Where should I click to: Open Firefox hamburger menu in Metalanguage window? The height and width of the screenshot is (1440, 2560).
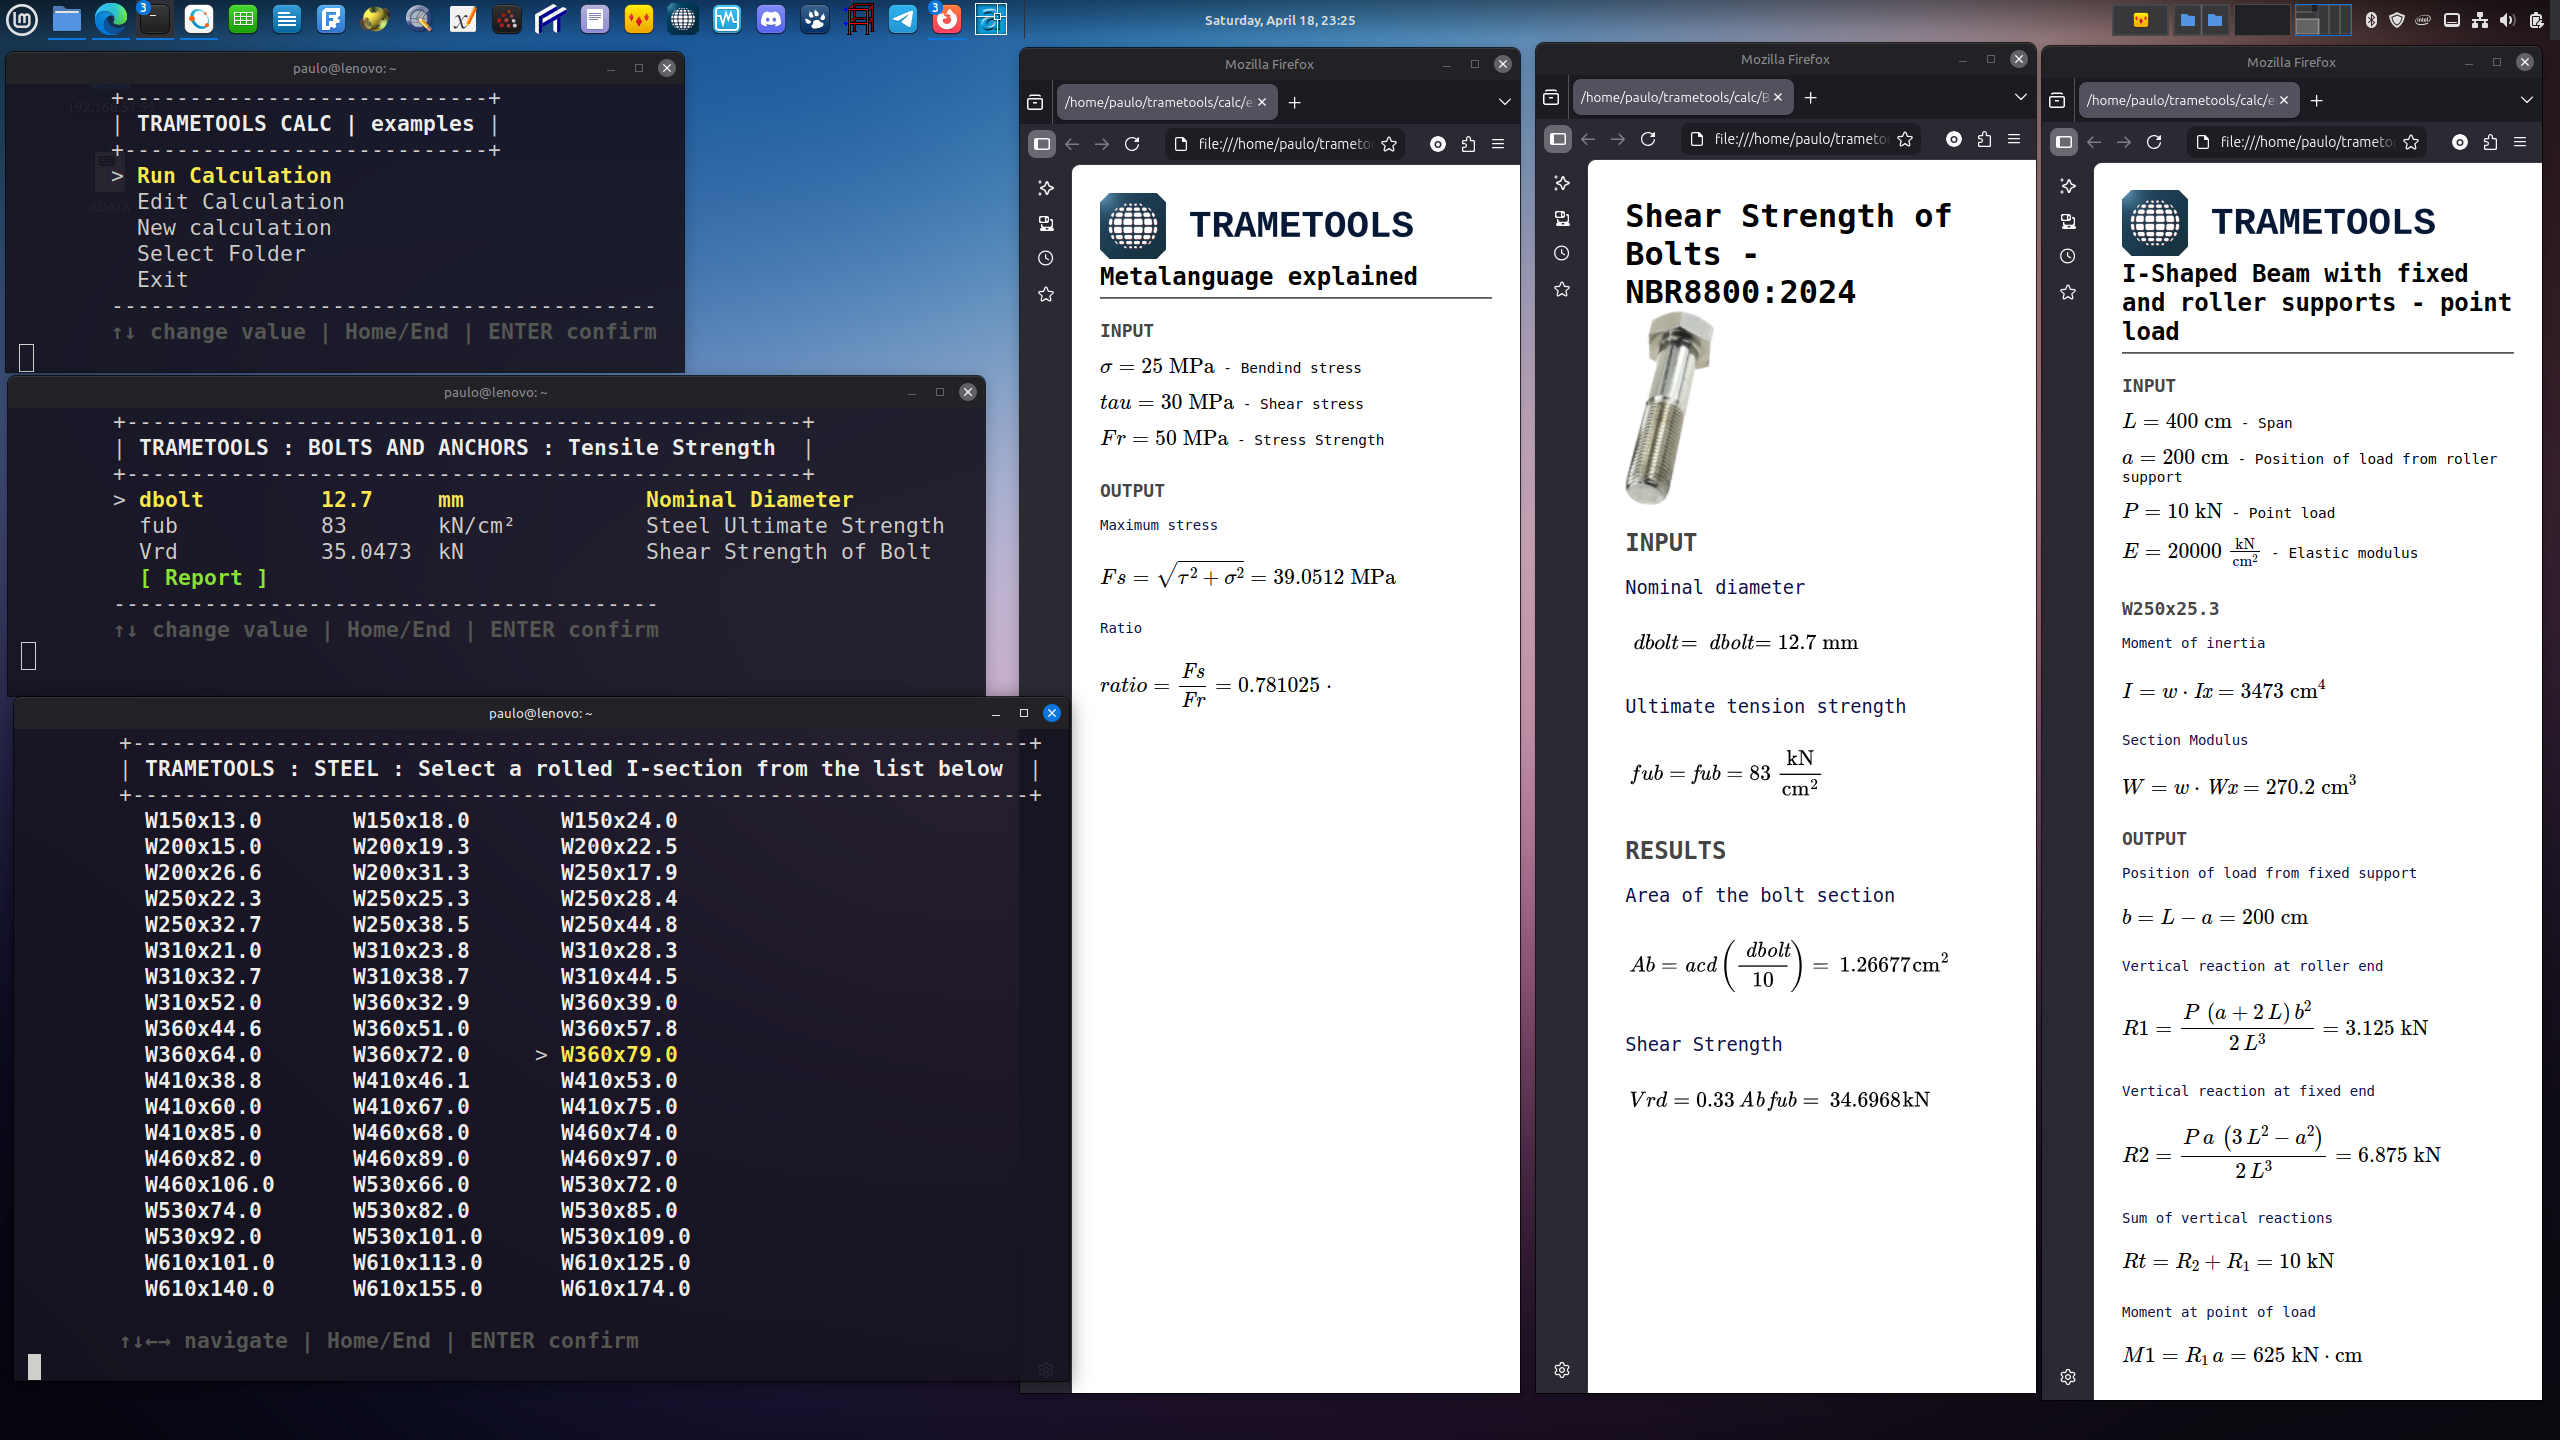tap(1498, 144)
